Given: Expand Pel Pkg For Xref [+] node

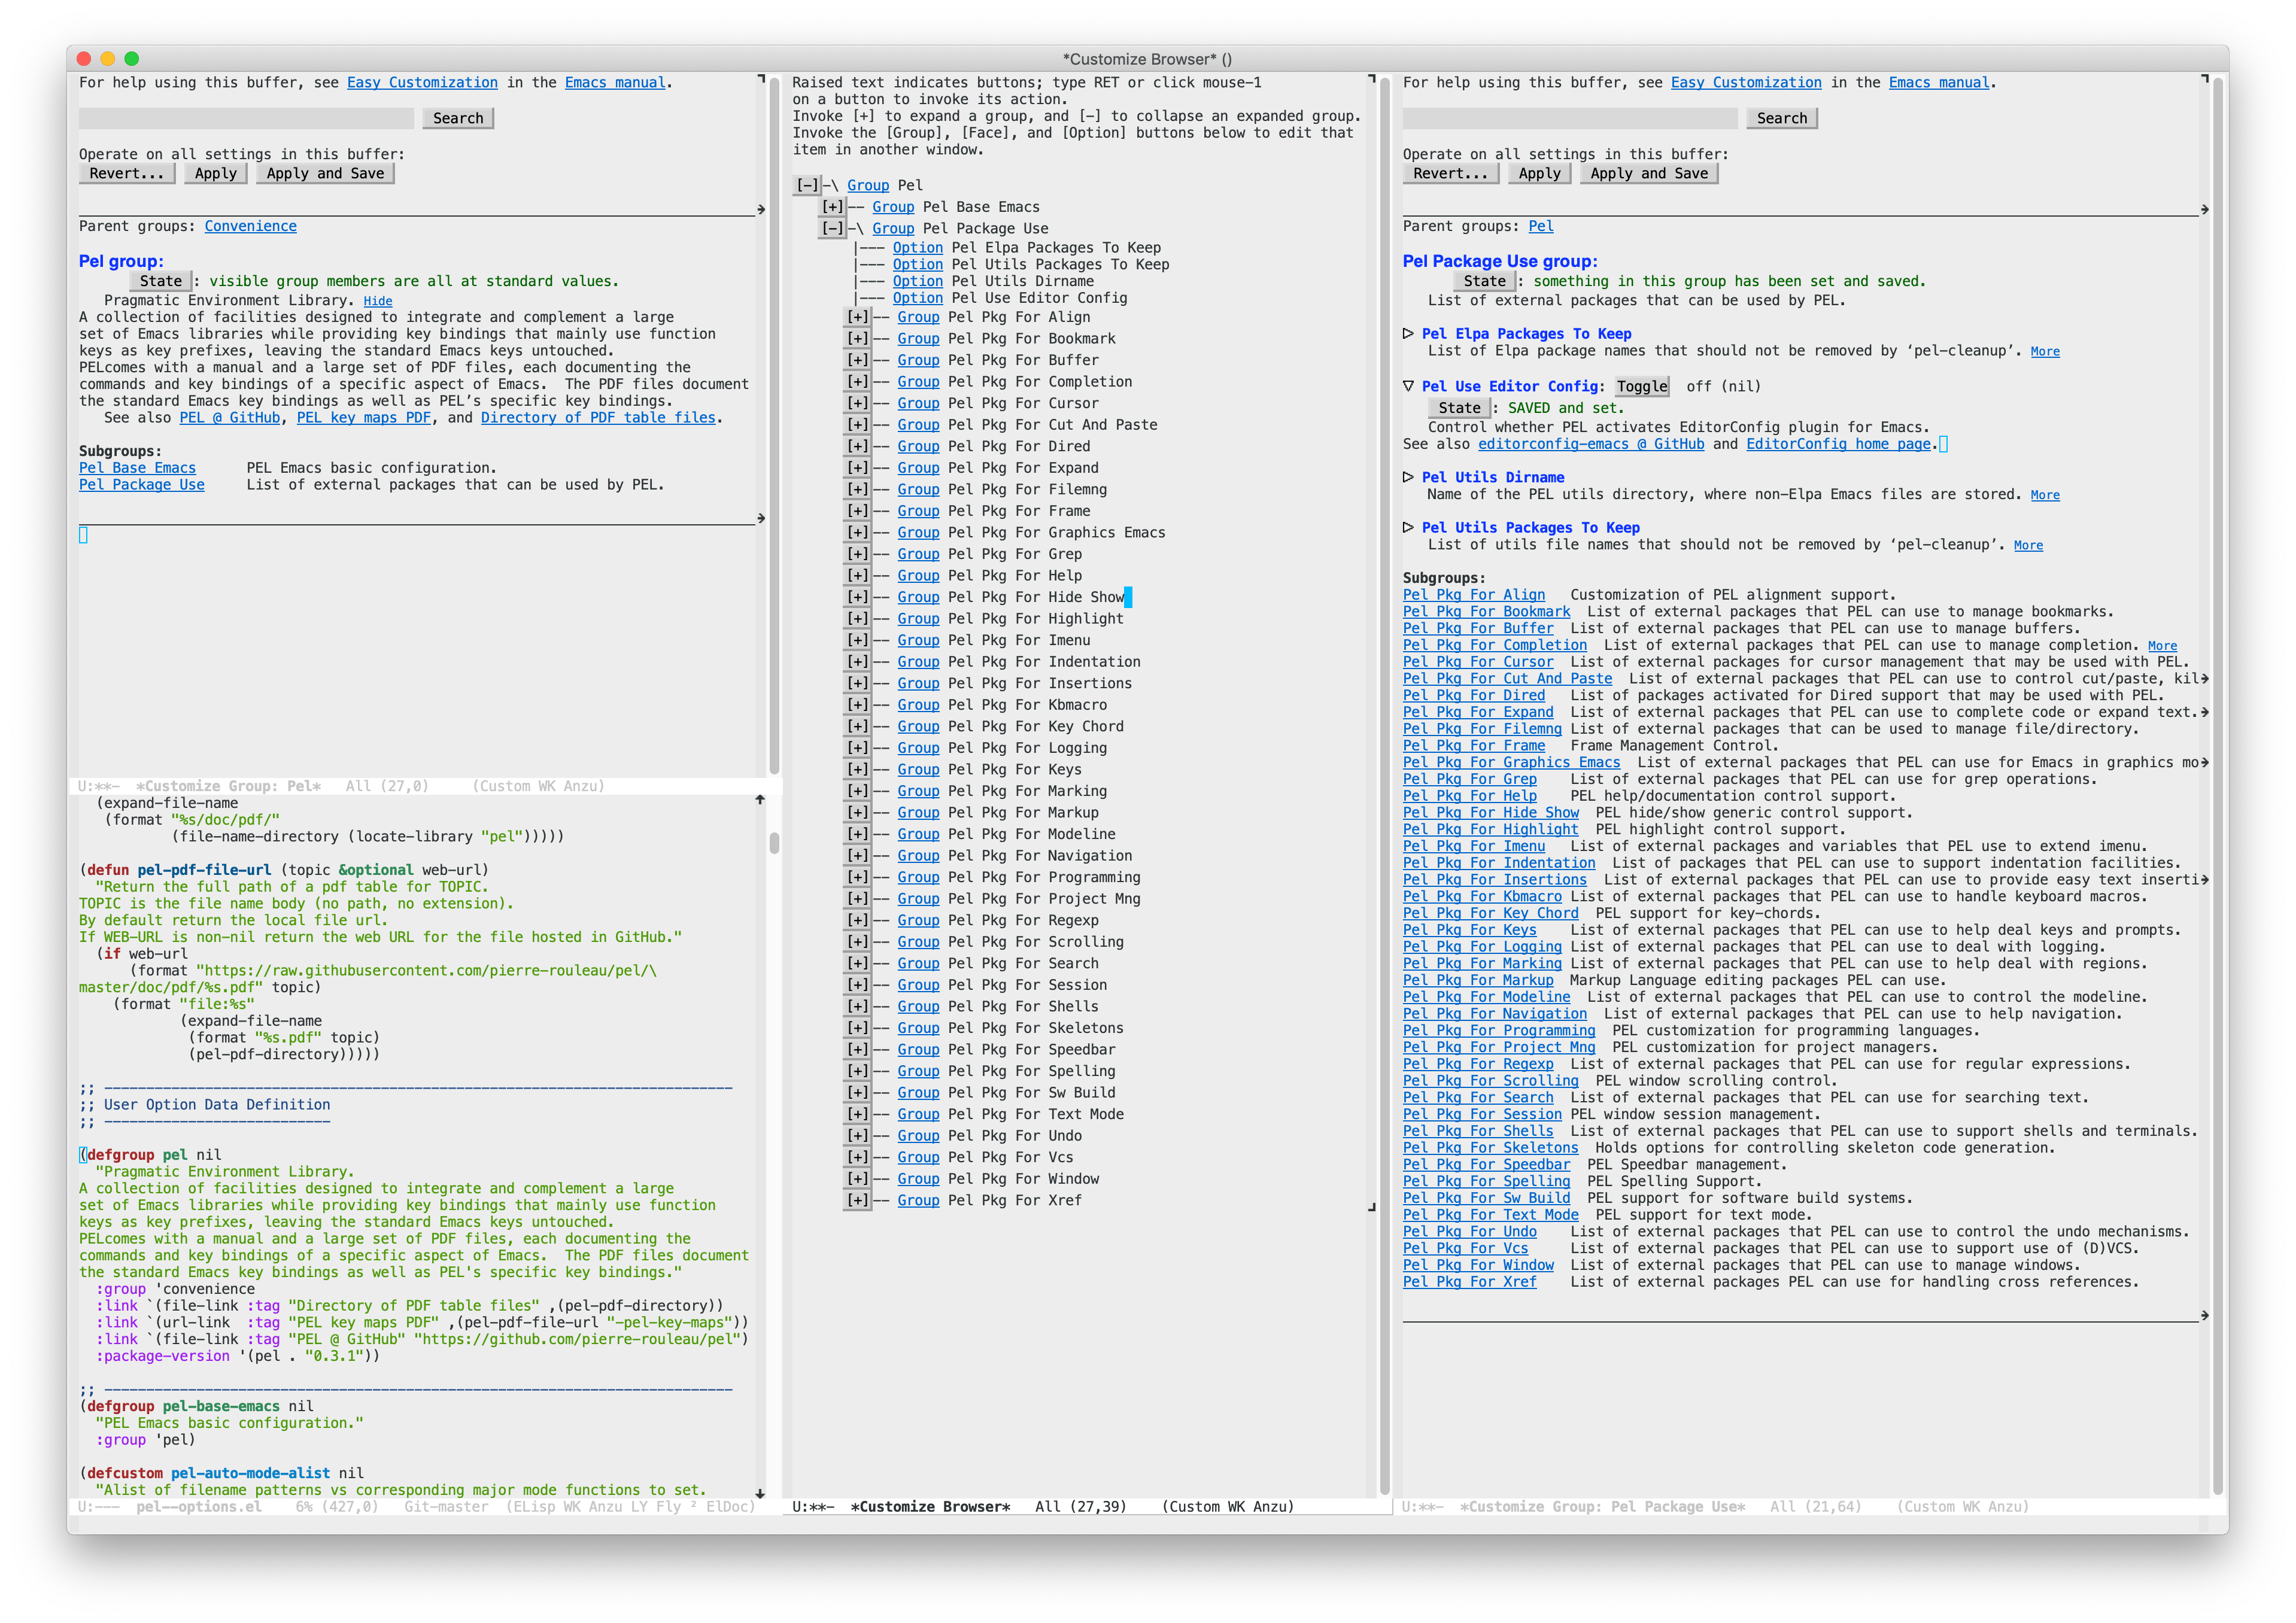Looking at the screenshot, I should coord(857,1200).
